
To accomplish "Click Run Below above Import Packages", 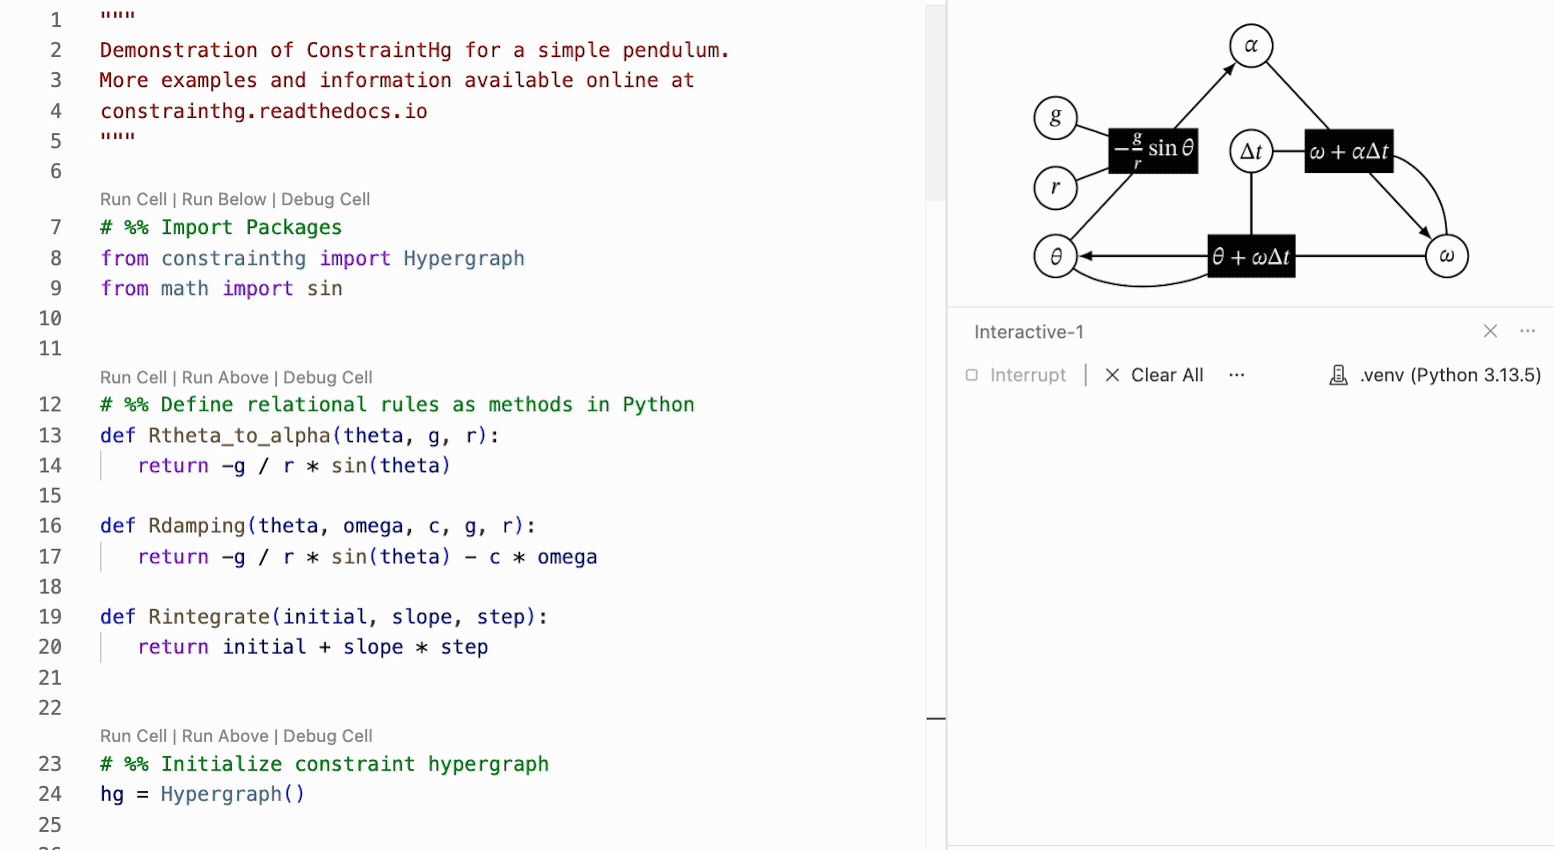I will [x=224, y=199].
